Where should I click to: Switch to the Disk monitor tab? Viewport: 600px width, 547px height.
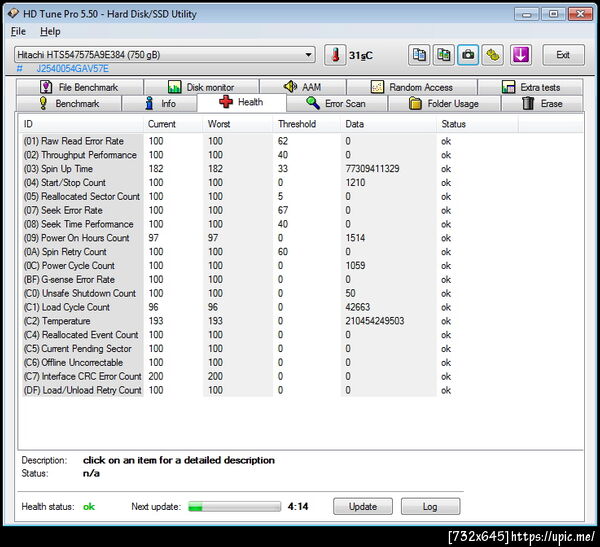point(201,87)
